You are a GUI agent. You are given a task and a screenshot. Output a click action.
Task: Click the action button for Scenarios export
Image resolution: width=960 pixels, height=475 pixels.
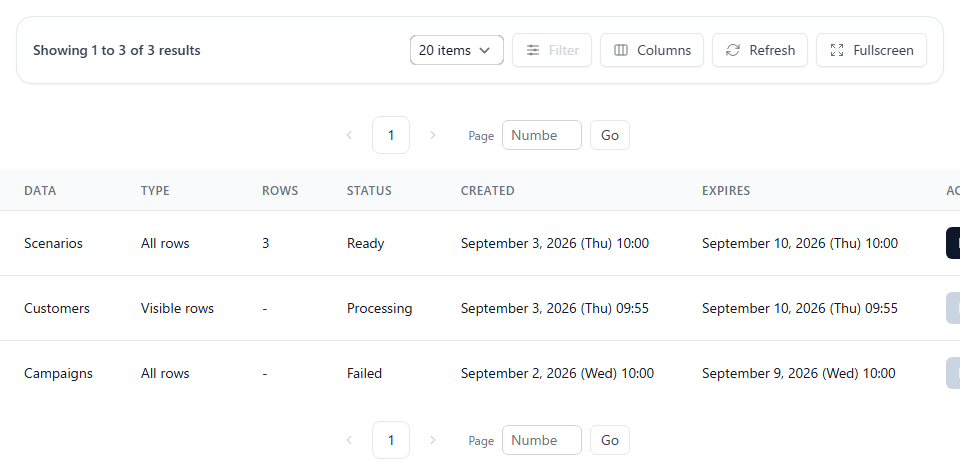click(x=953, y=243)
